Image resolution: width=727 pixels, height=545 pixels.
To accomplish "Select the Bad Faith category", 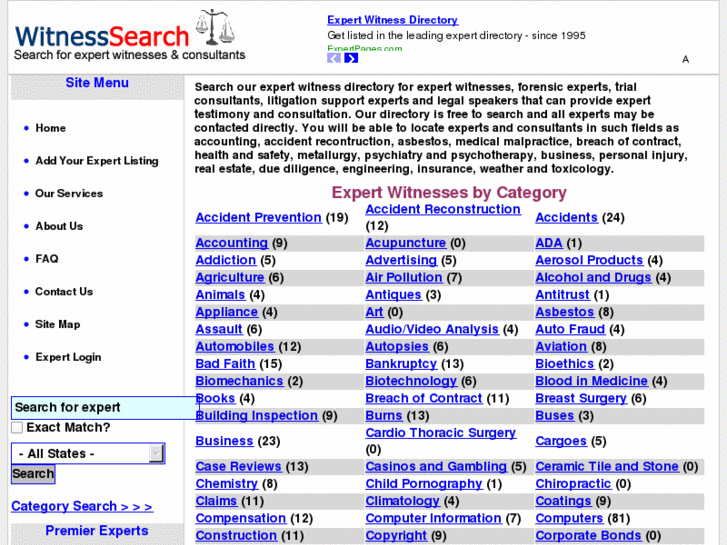I will (x=225, y=364).
